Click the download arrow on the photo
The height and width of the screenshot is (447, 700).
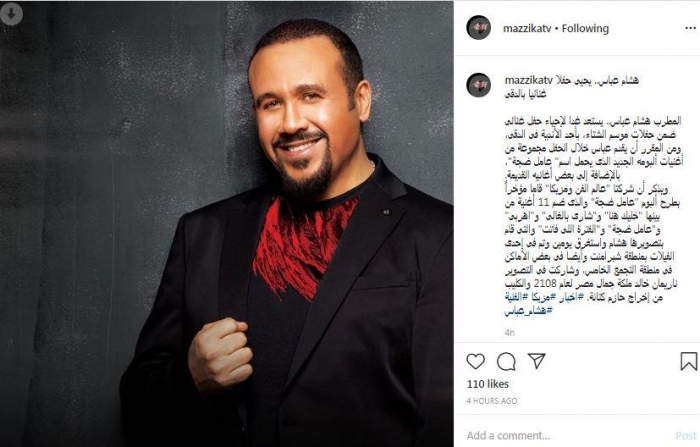pos(11,14)
